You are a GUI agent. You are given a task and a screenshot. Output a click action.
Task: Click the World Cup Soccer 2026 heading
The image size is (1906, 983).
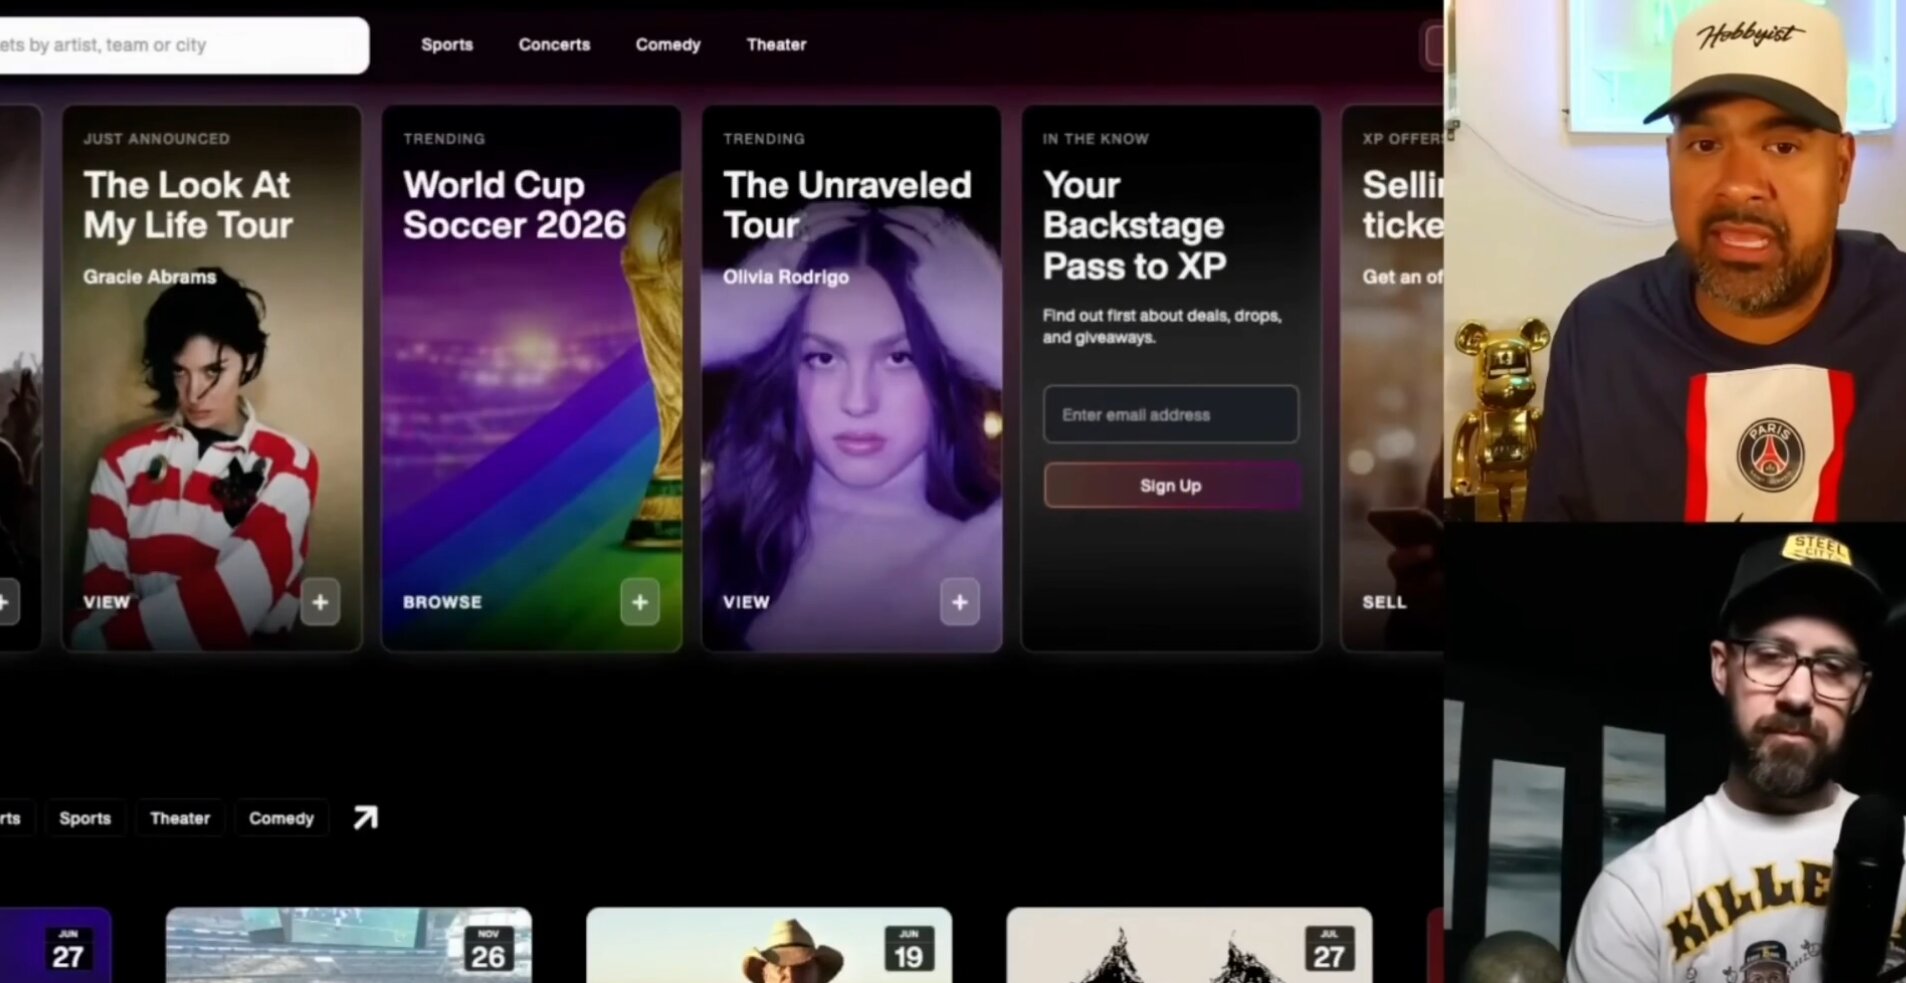(x=514, y=205)
